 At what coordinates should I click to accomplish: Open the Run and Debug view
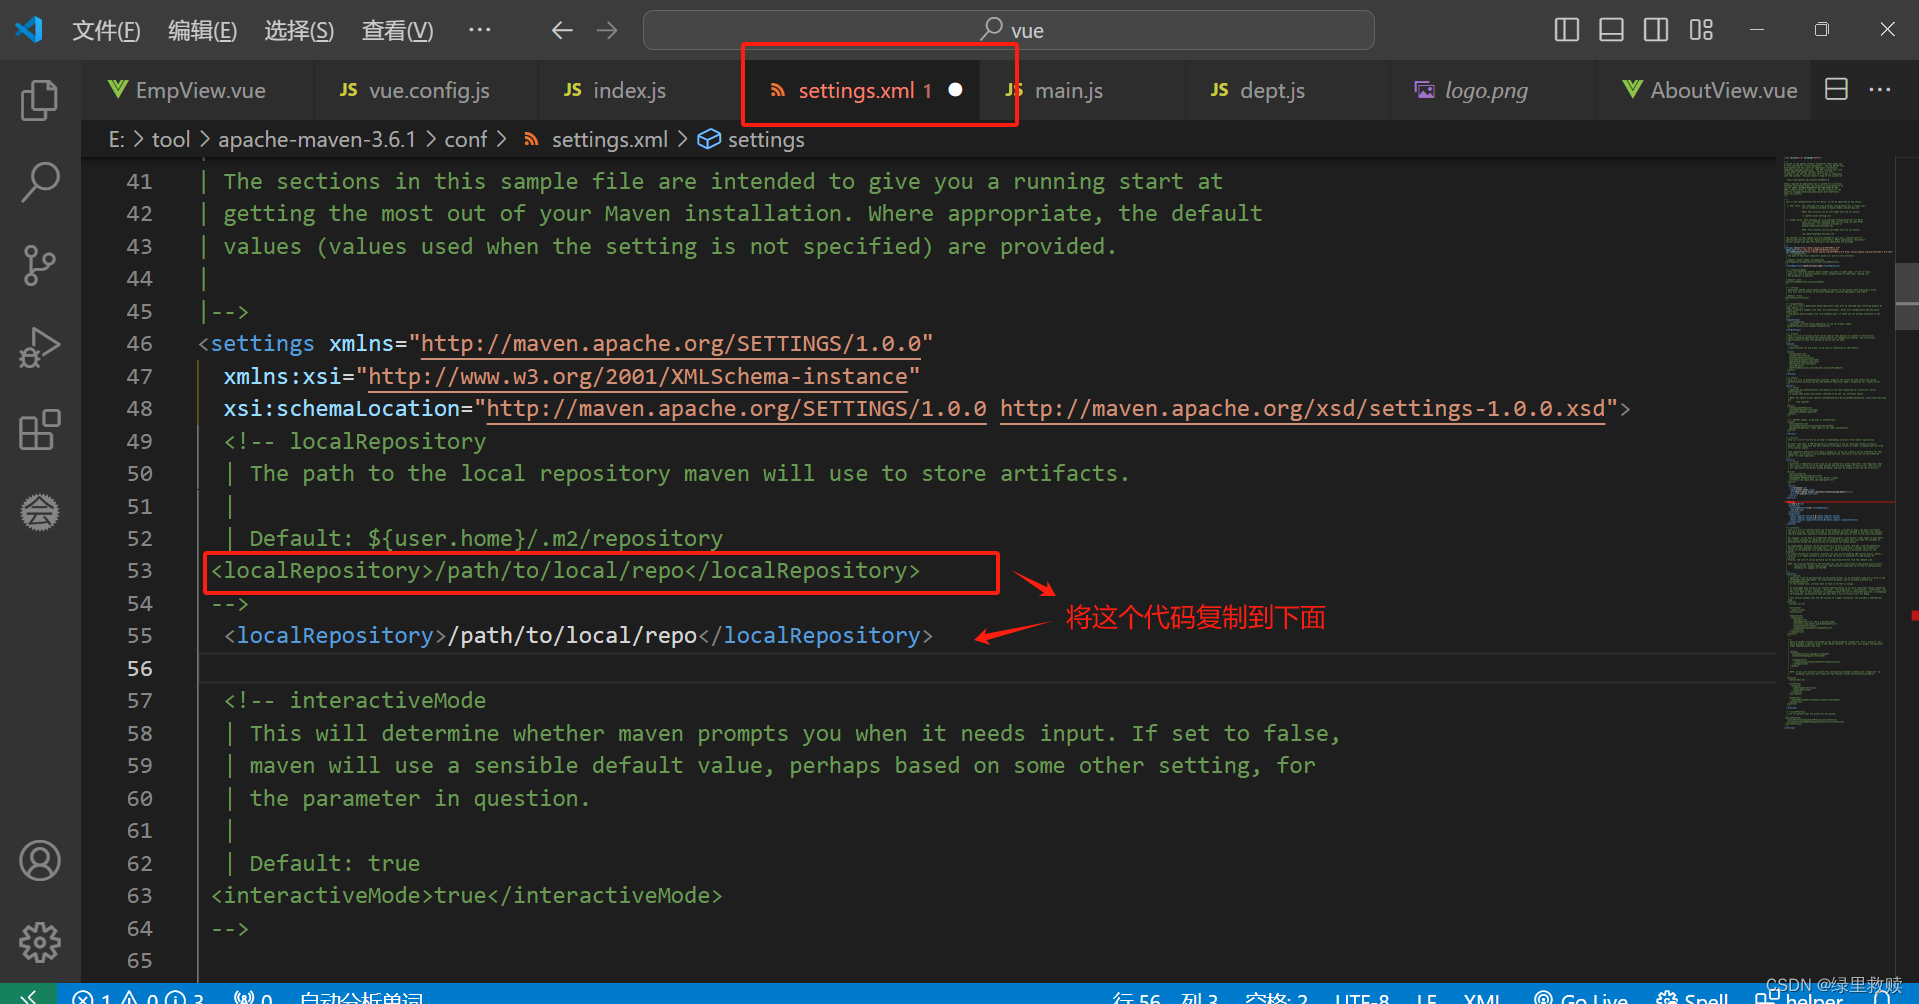point(39,348)
